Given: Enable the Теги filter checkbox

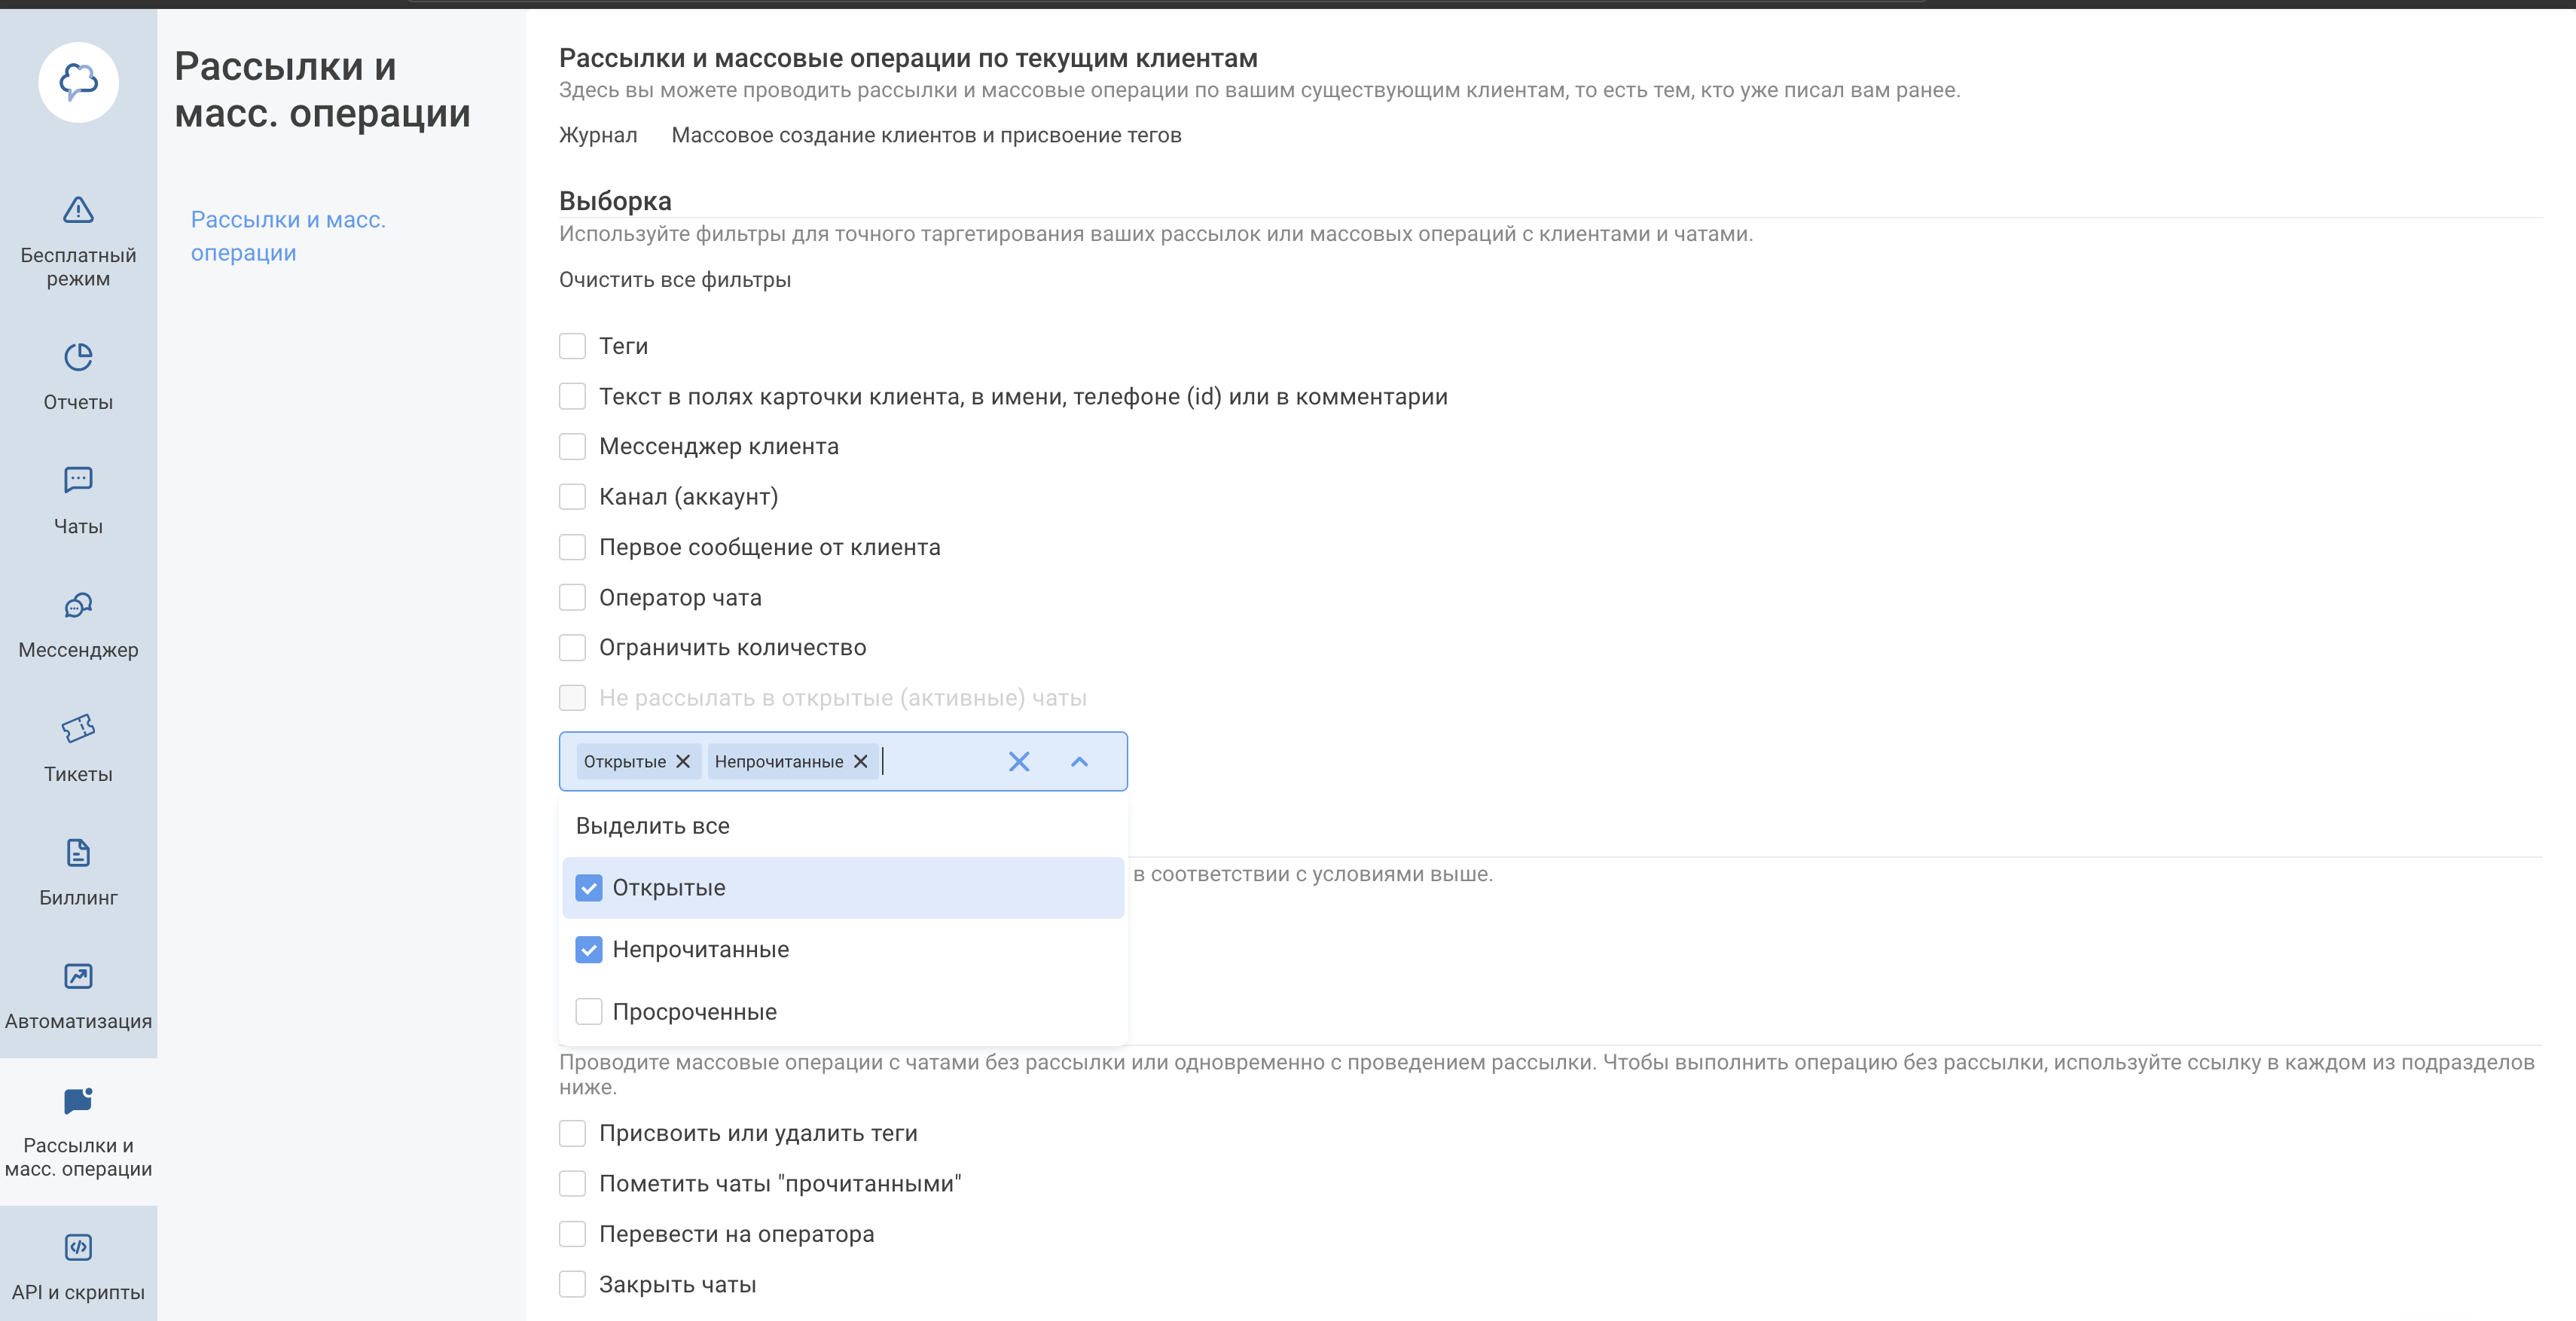Looking at the screenshot, I should pos(572,346).
